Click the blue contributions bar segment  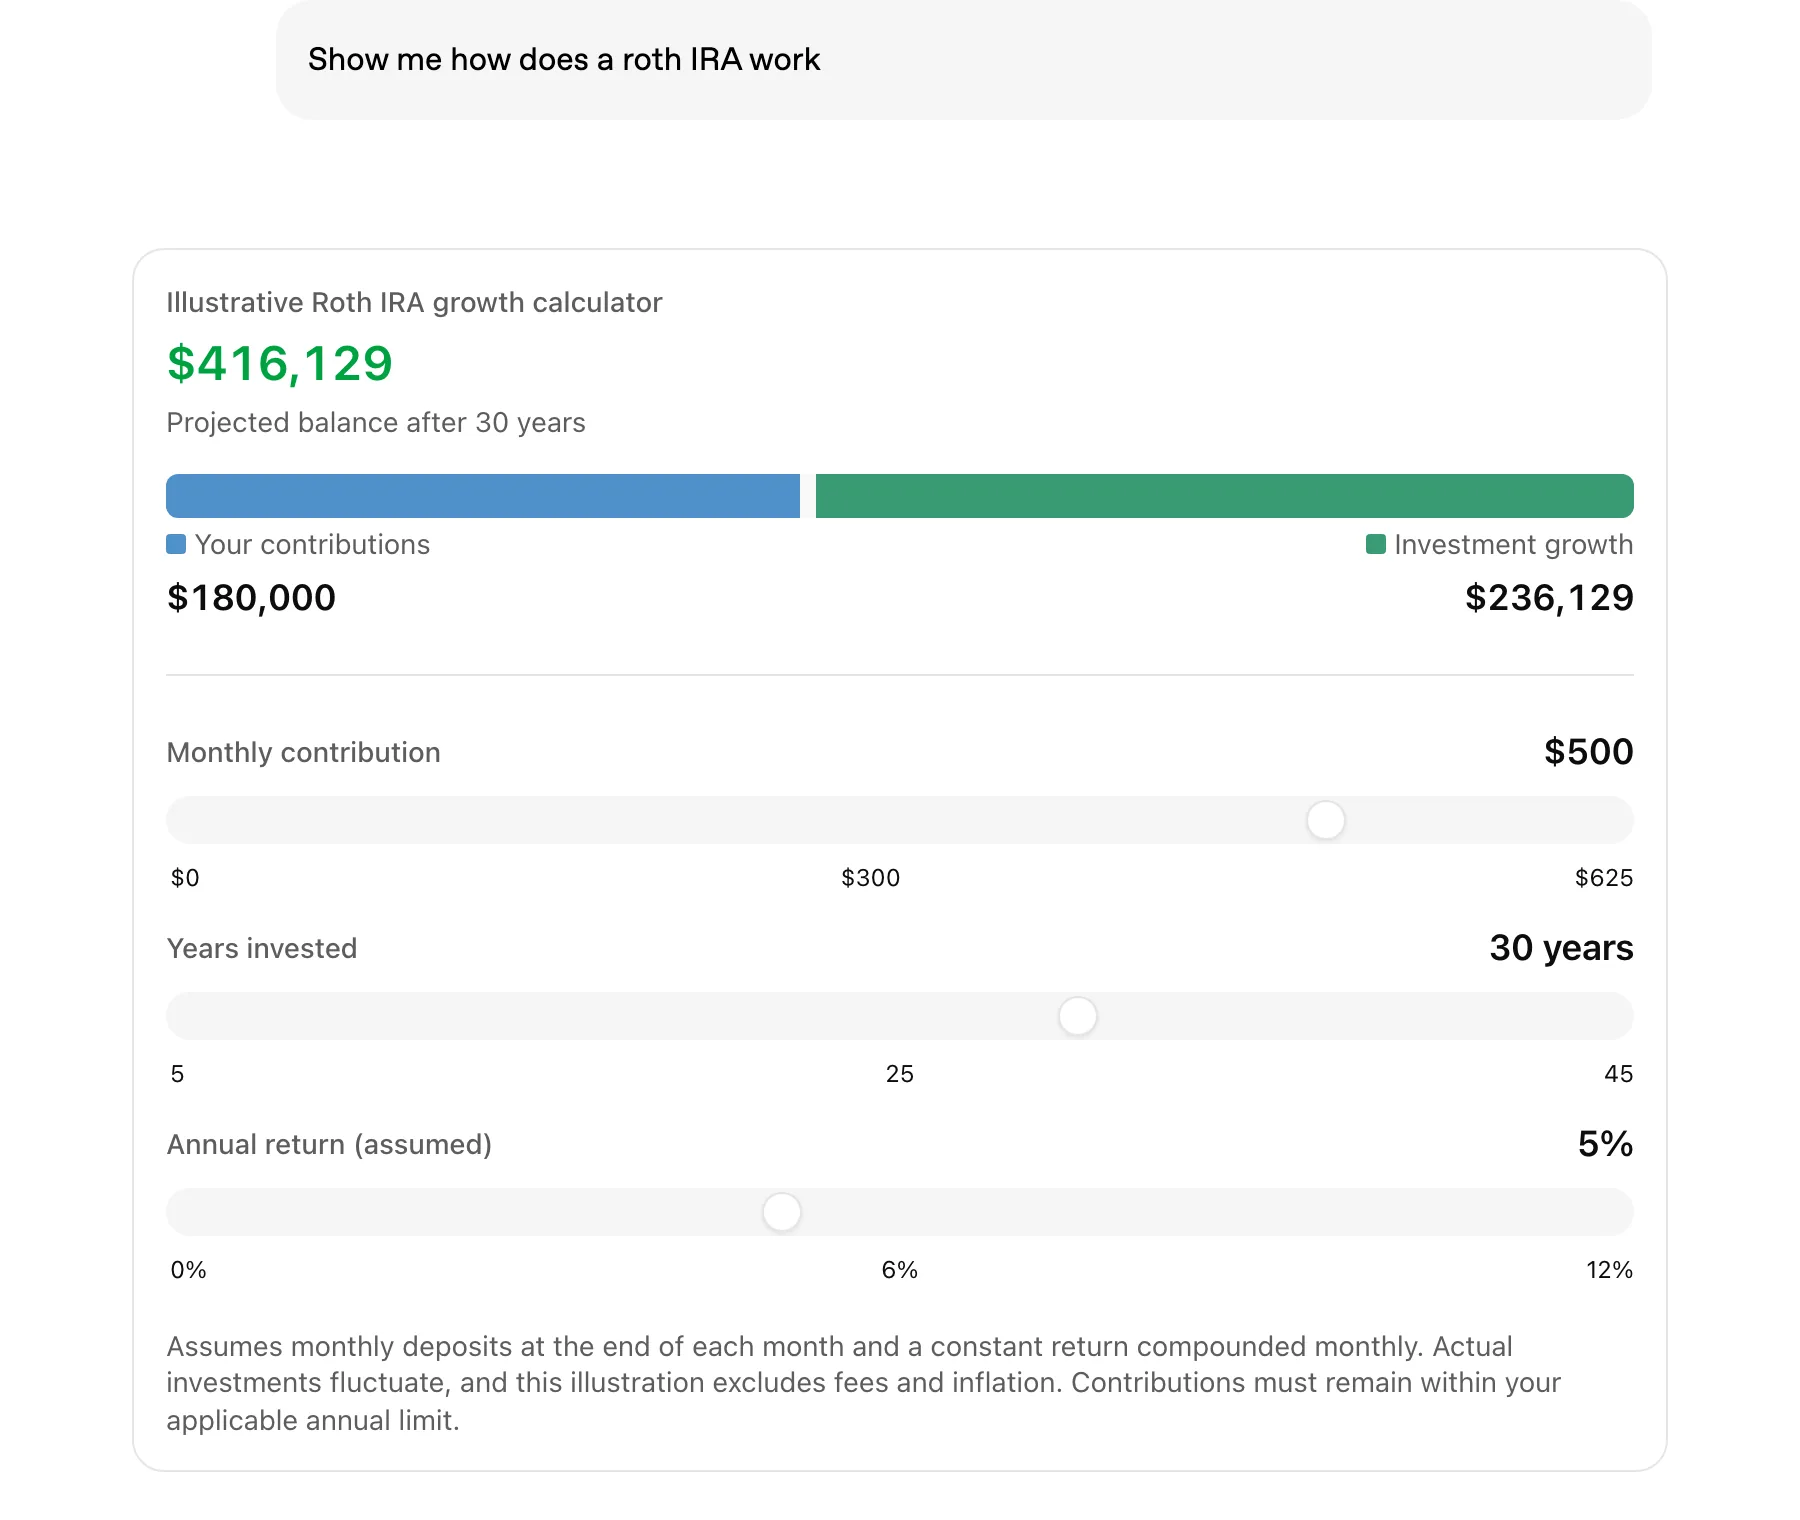coord(483,496)
